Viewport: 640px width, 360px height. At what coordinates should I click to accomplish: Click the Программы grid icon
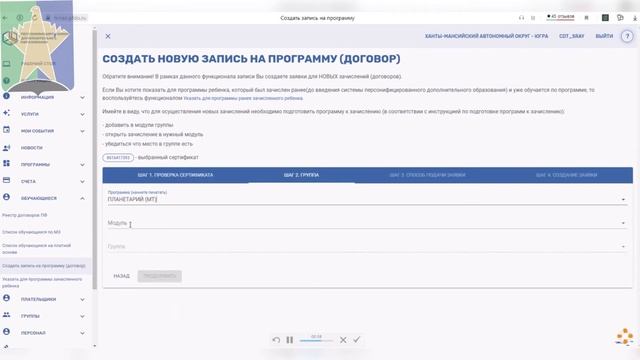pyautogui.click(x=6, y=164)
